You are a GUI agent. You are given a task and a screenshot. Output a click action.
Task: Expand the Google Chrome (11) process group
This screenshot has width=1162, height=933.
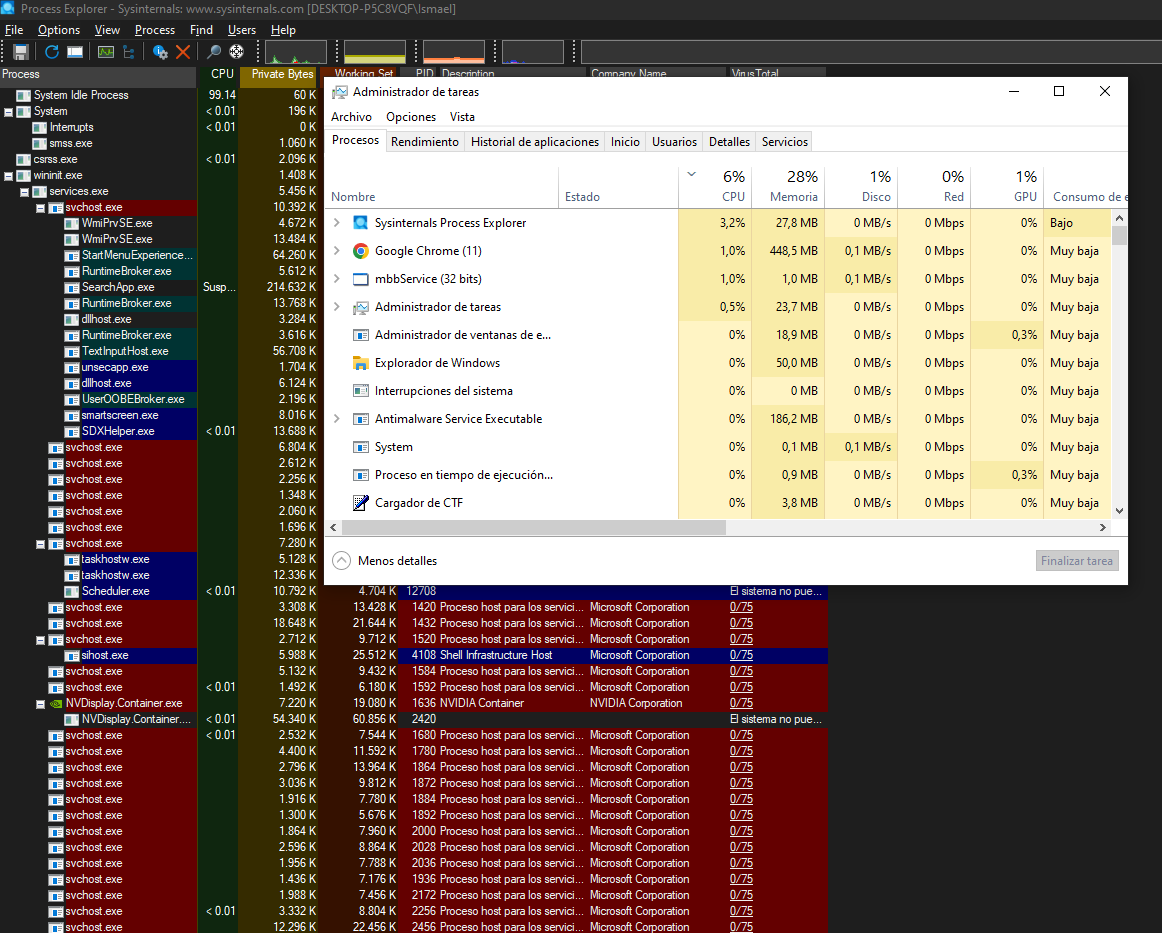337,251
